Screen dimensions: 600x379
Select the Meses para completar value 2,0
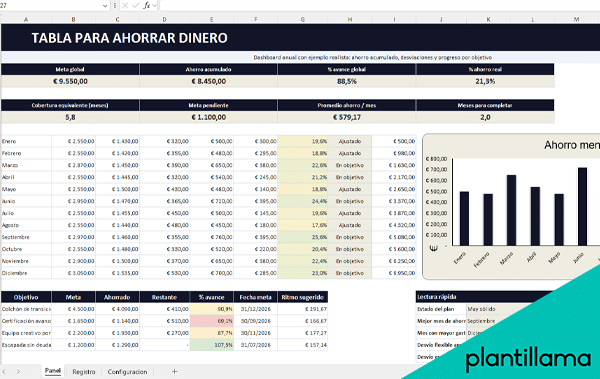485,117
